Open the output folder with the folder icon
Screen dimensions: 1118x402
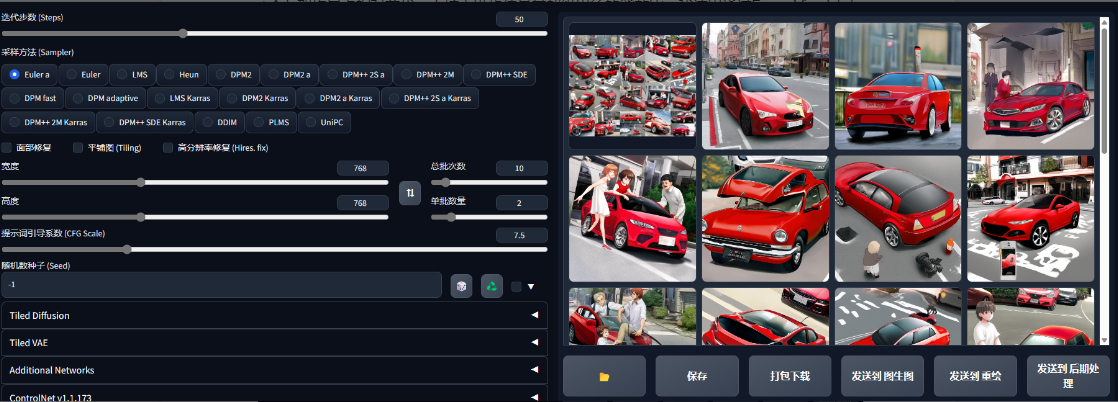tap(604, 376)
